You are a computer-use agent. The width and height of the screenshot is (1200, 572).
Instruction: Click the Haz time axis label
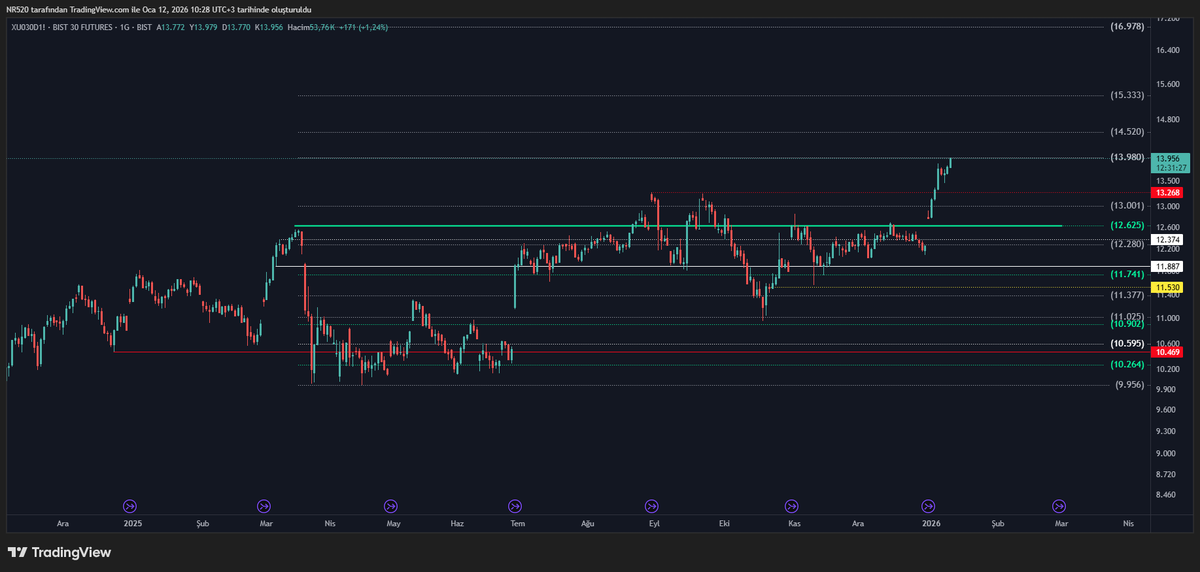(x=458, y=523)
